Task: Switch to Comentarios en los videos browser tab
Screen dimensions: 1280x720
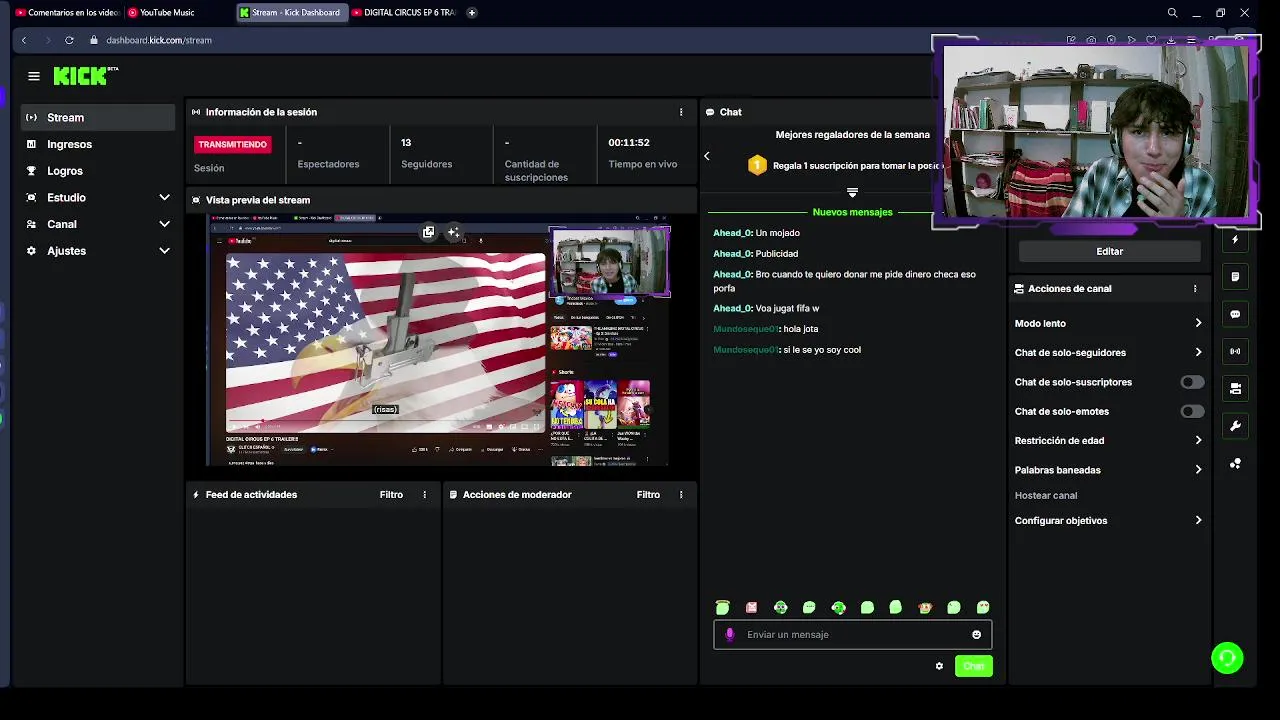Action: click(x=65, y=13)
